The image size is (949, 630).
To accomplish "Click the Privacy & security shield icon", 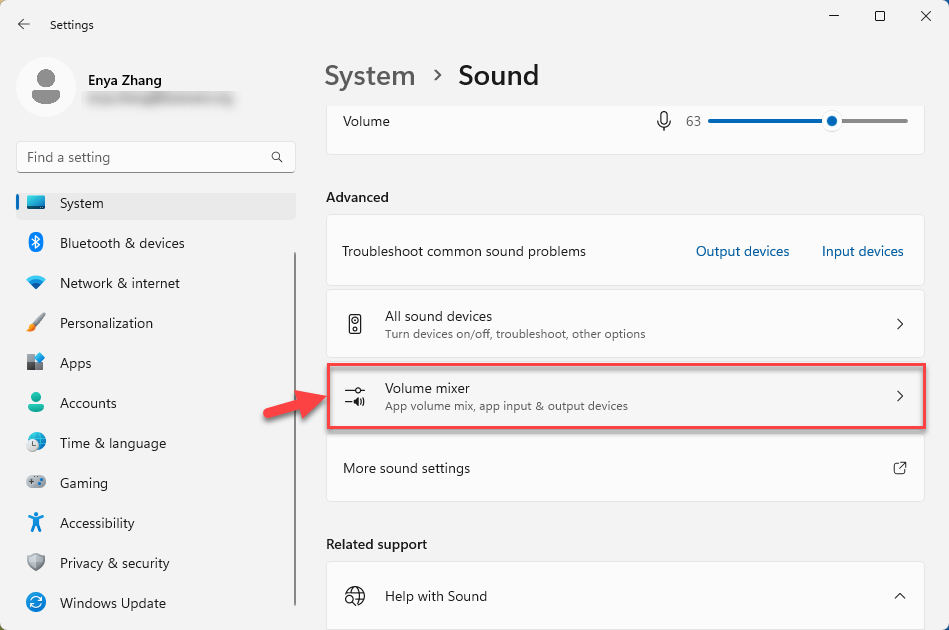I will (x=36, y=563).
